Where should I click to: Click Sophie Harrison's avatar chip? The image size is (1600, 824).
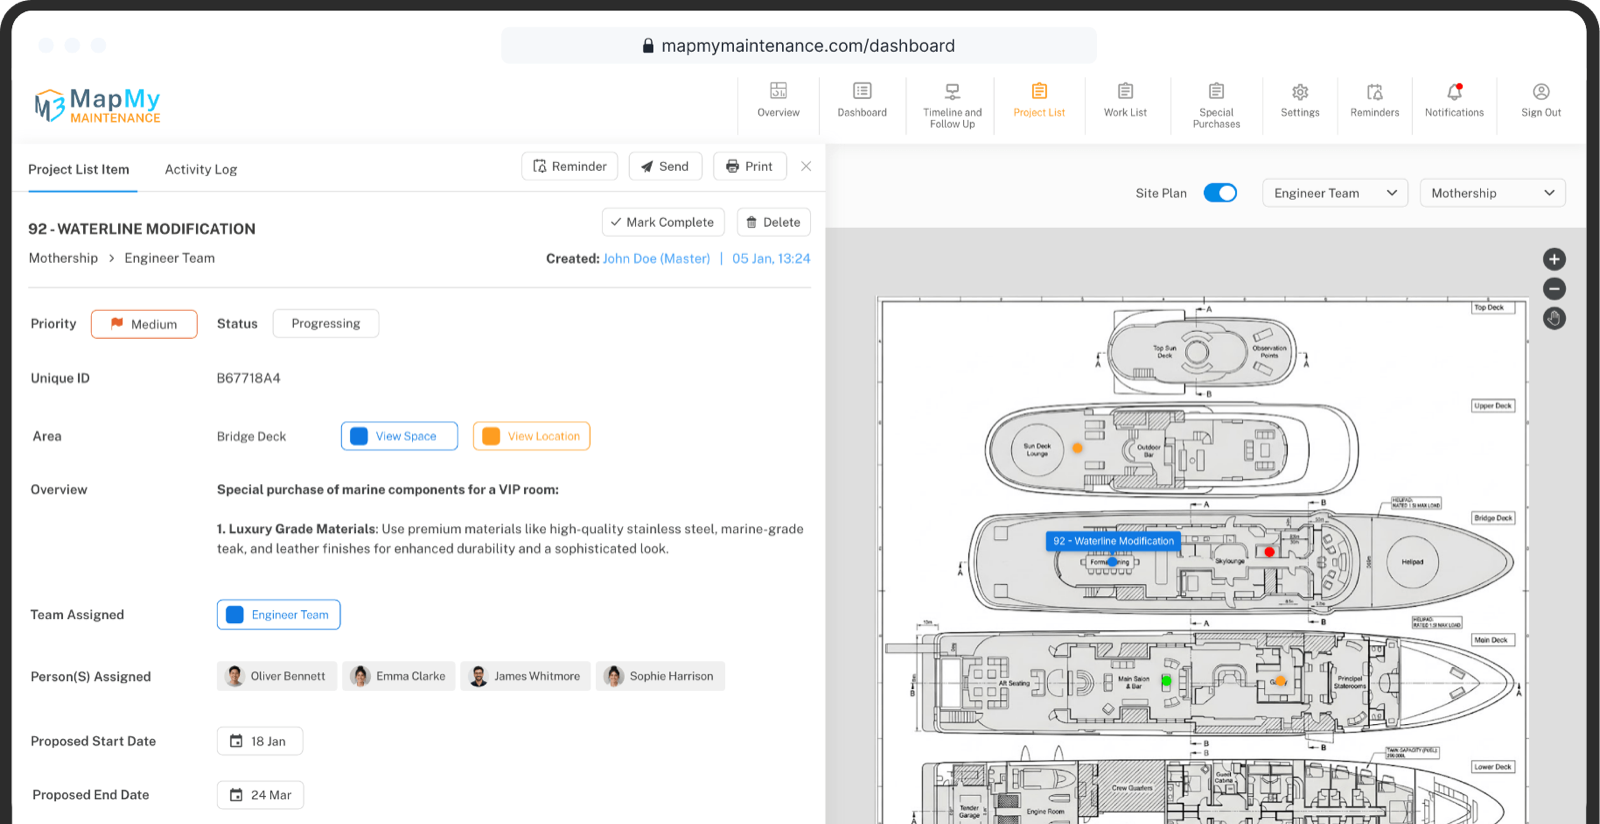point(660,676)
